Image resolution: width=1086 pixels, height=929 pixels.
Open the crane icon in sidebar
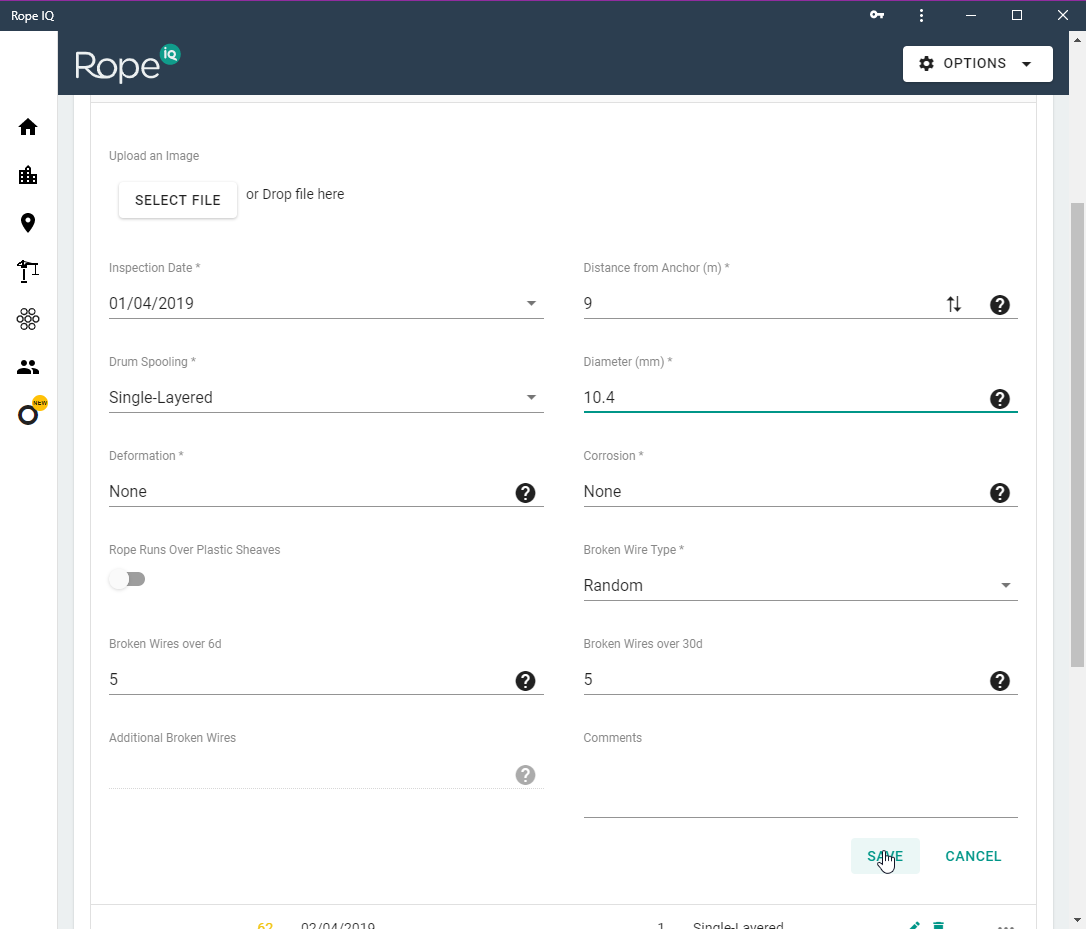28,271
